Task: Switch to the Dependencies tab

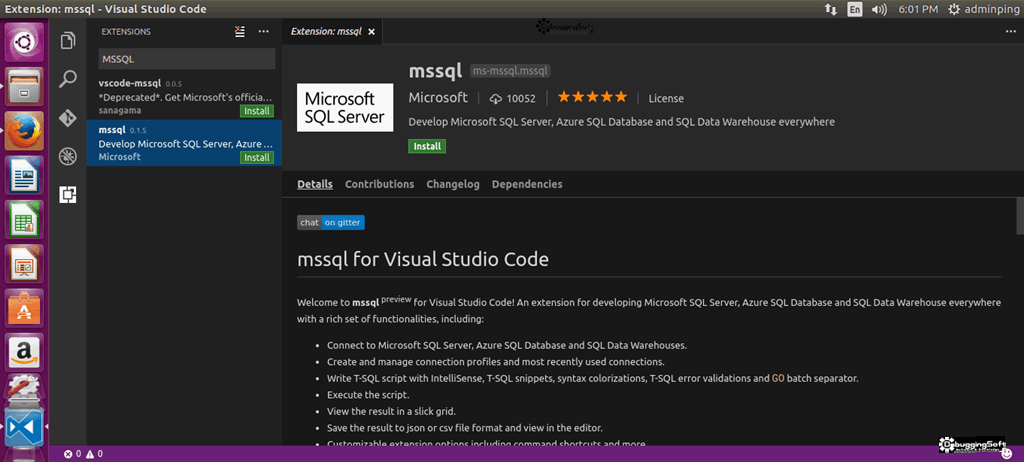Action: [x=527, y=184]
